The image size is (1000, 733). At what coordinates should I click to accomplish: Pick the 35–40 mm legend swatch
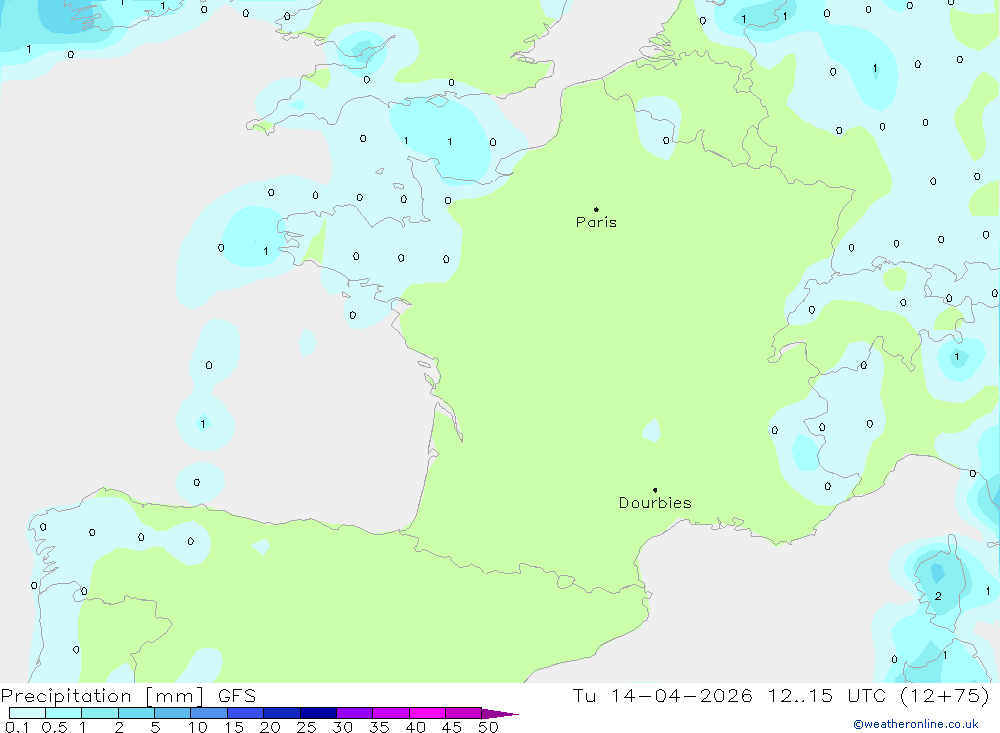pos(391,713)
